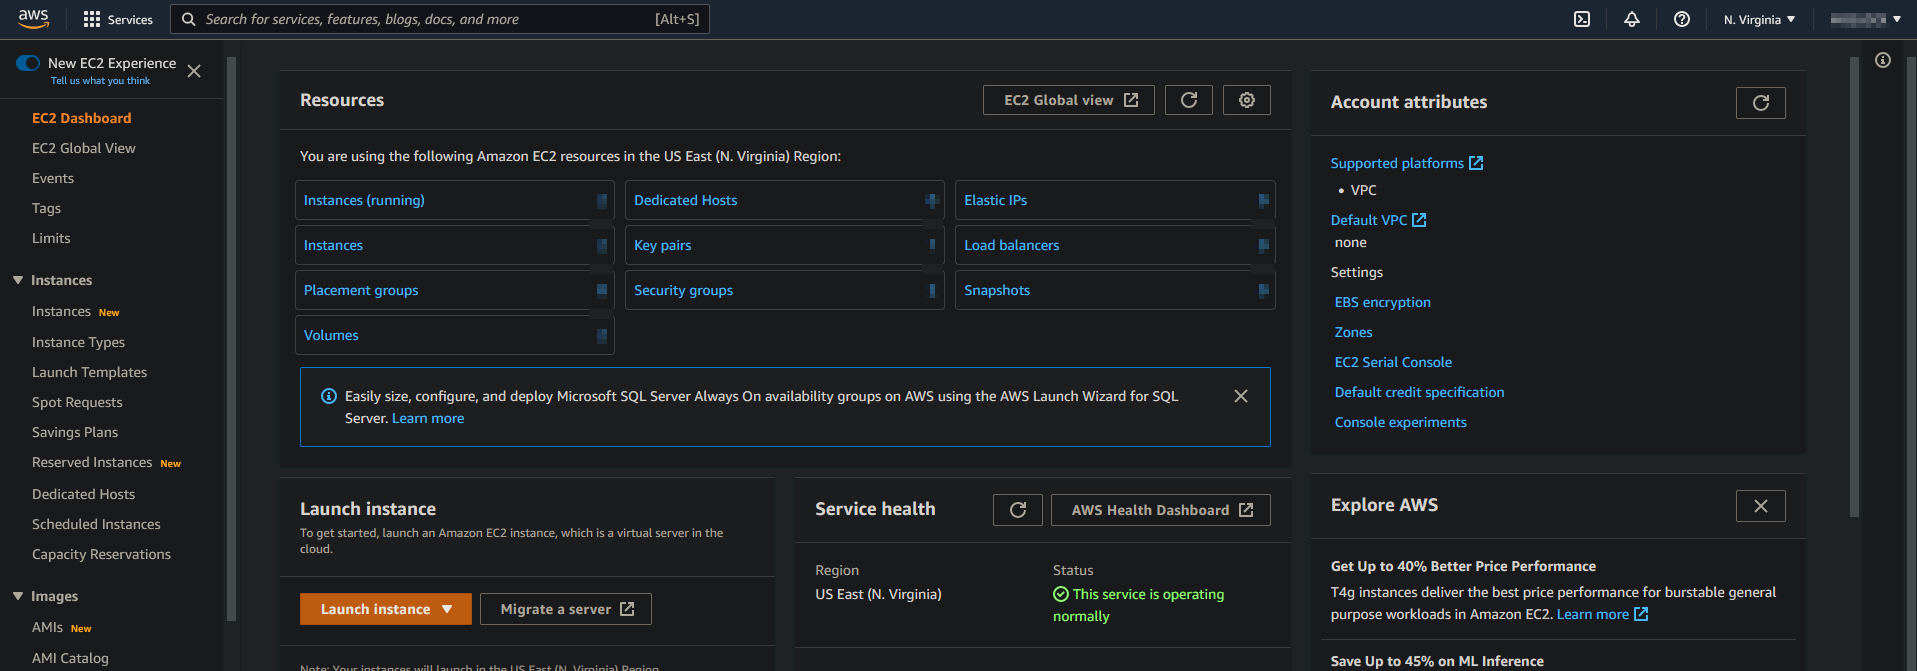Open Console experiments link

pos(1400,422)
